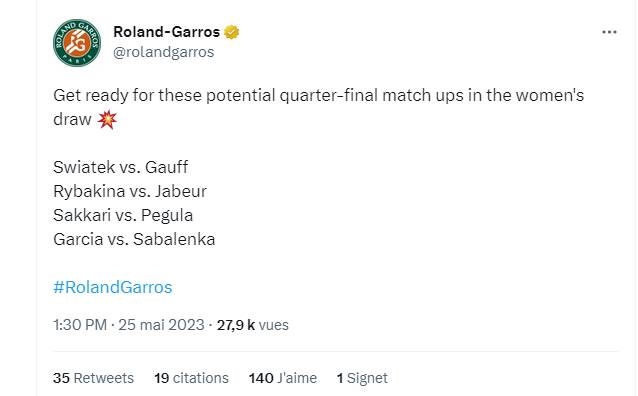Click the collision emoji after draw

107,120
